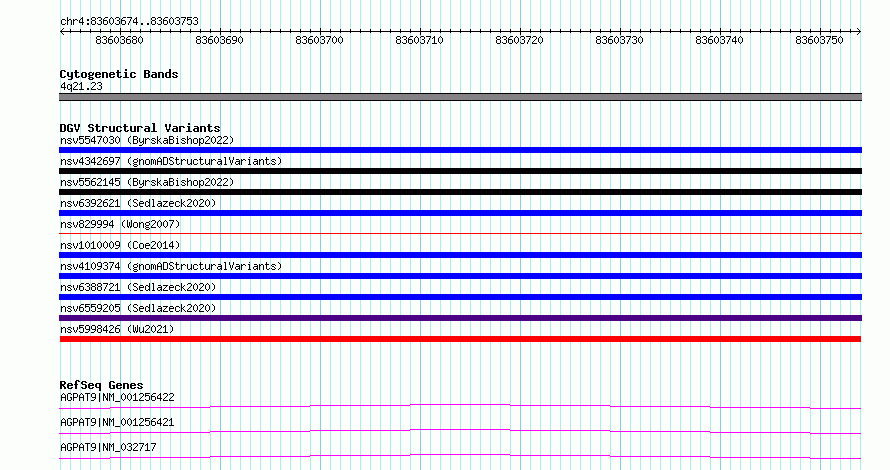Select the RefSeq Genes track title
The height and width of the screenshot is (470, 890).
point(101,385)
